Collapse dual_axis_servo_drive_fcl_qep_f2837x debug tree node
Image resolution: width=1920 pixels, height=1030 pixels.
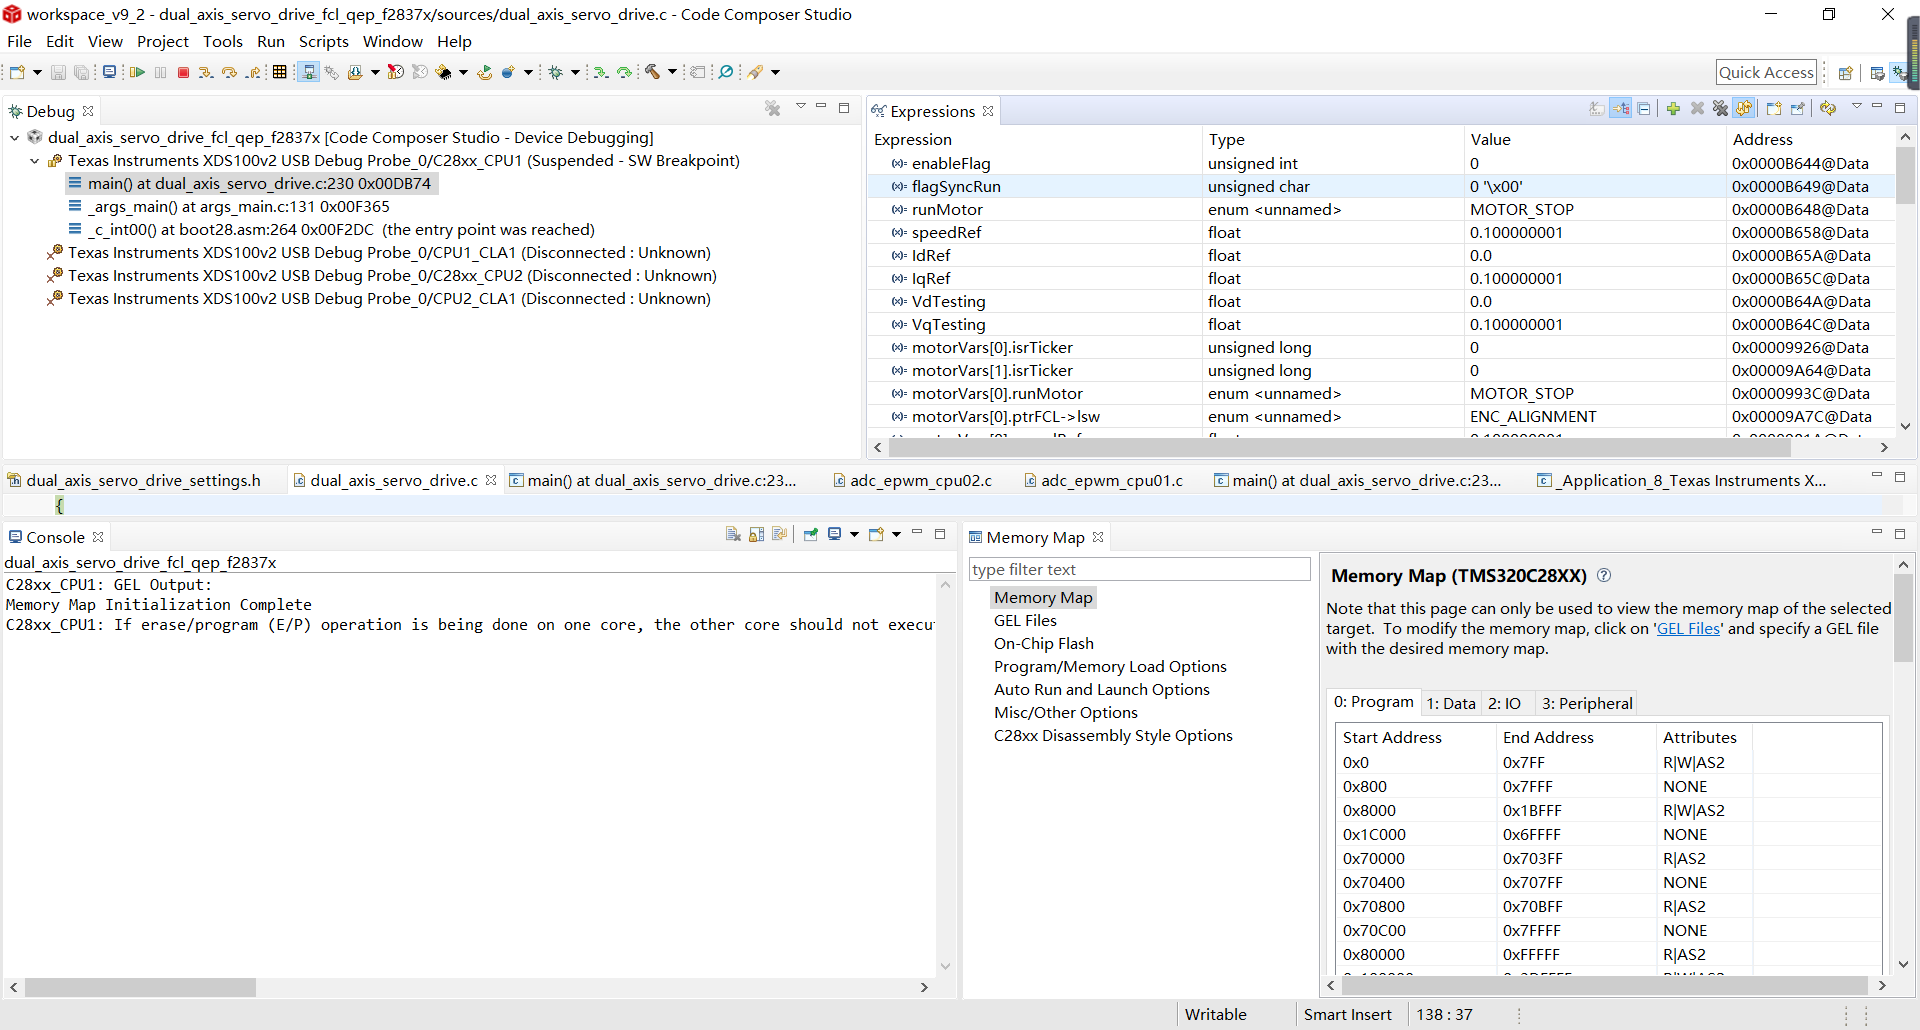(x=15, y=138)
